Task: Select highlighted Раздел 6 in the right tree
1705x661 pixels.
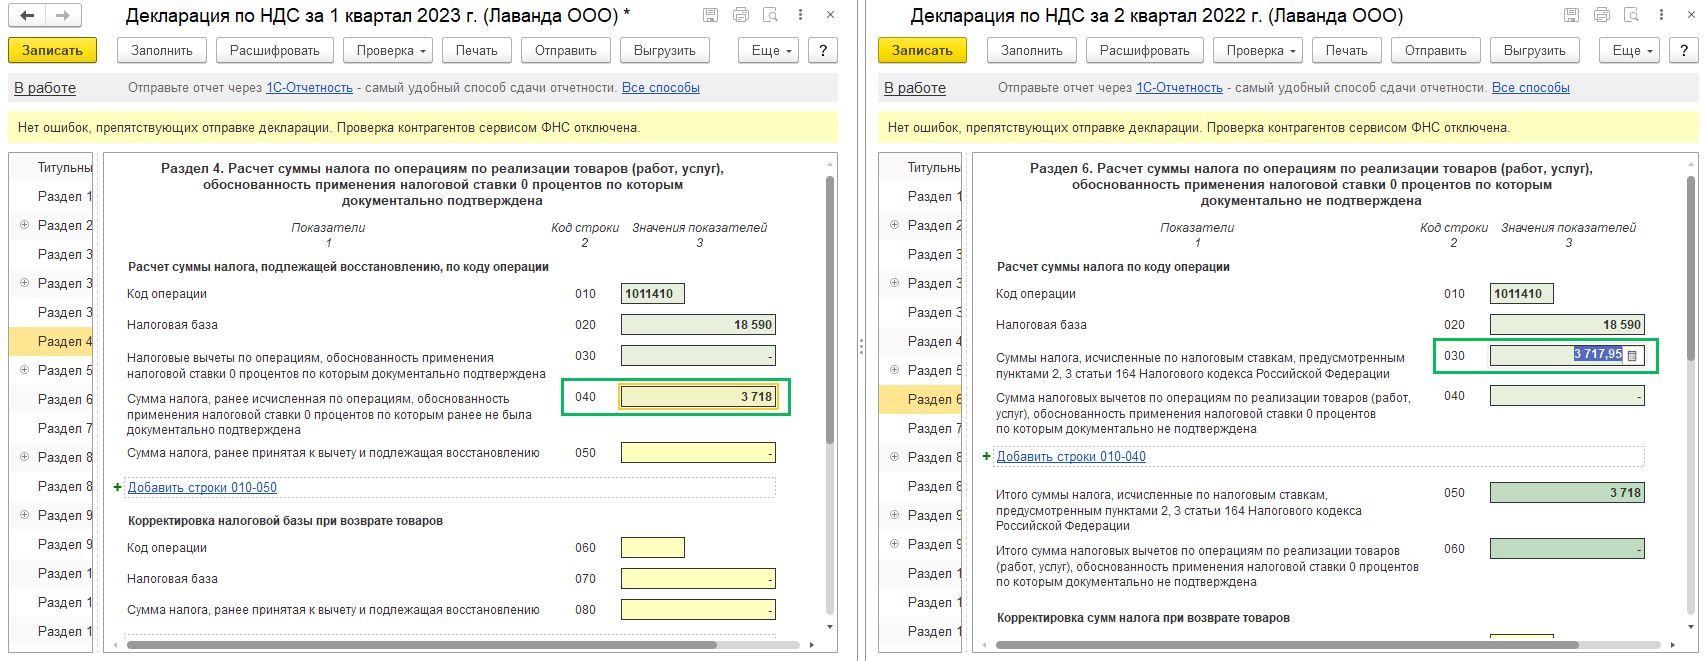Action: click(934, 399)
